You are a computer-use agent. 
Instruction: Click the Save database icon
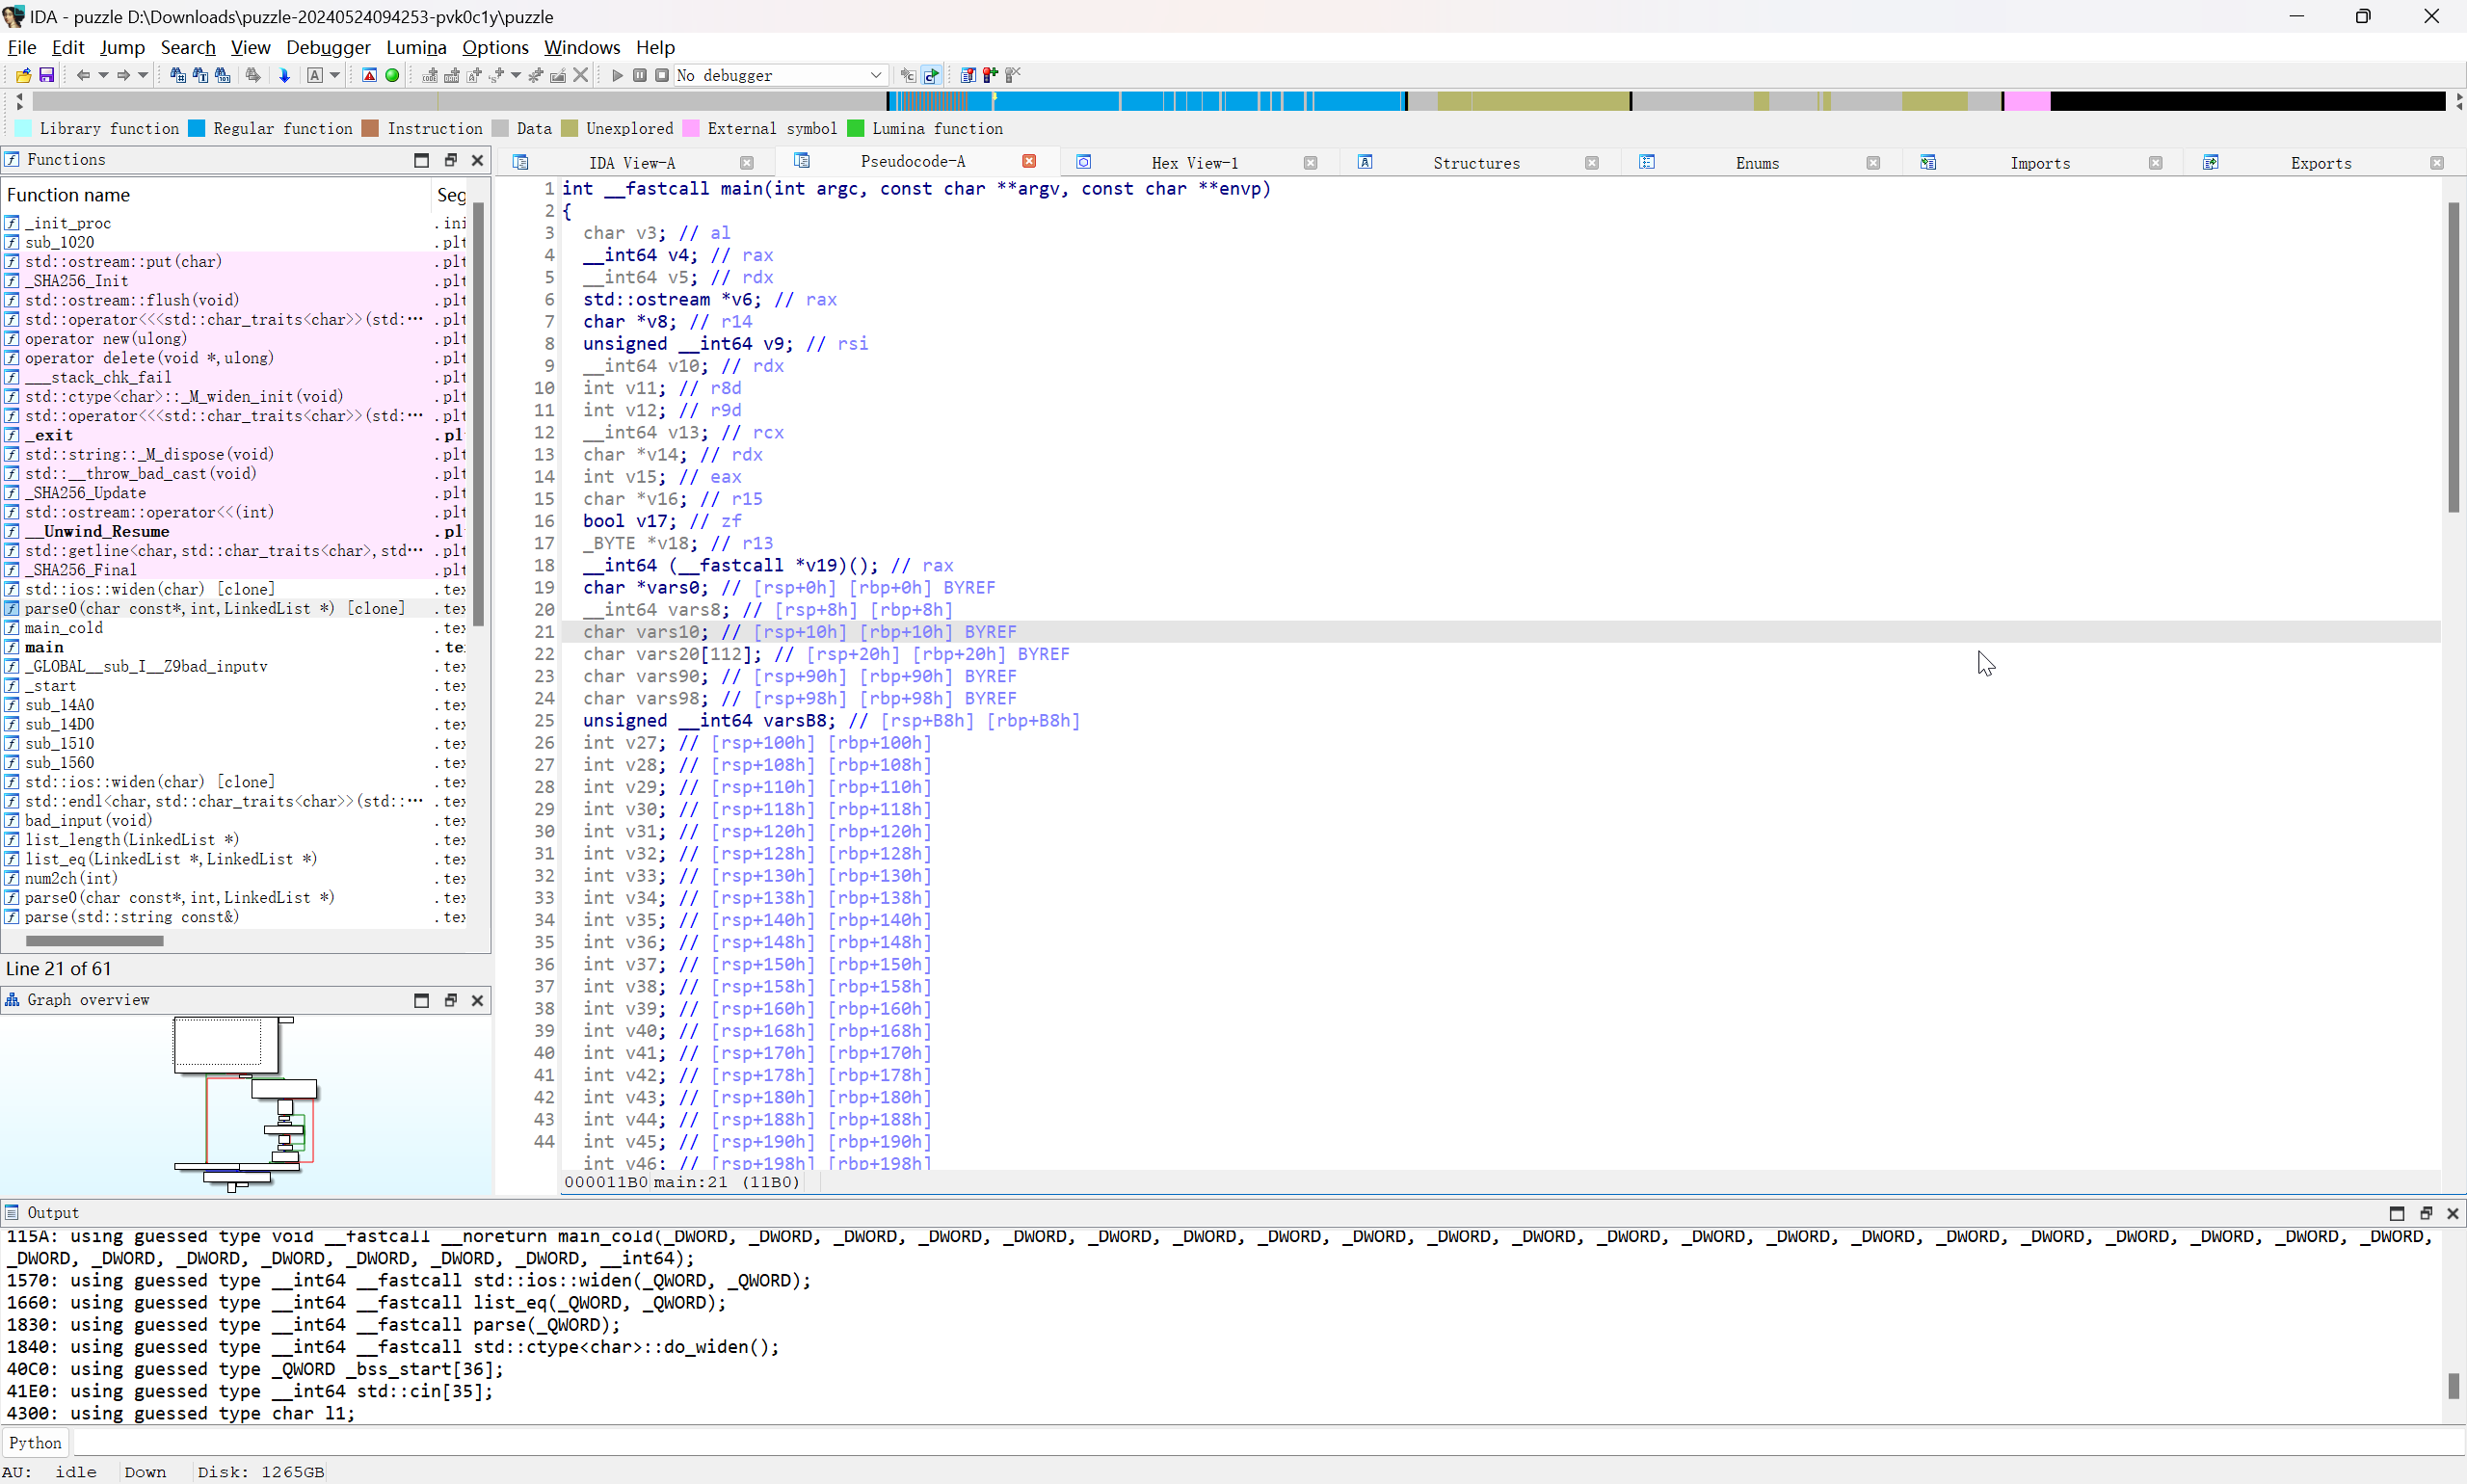point(46,75)
